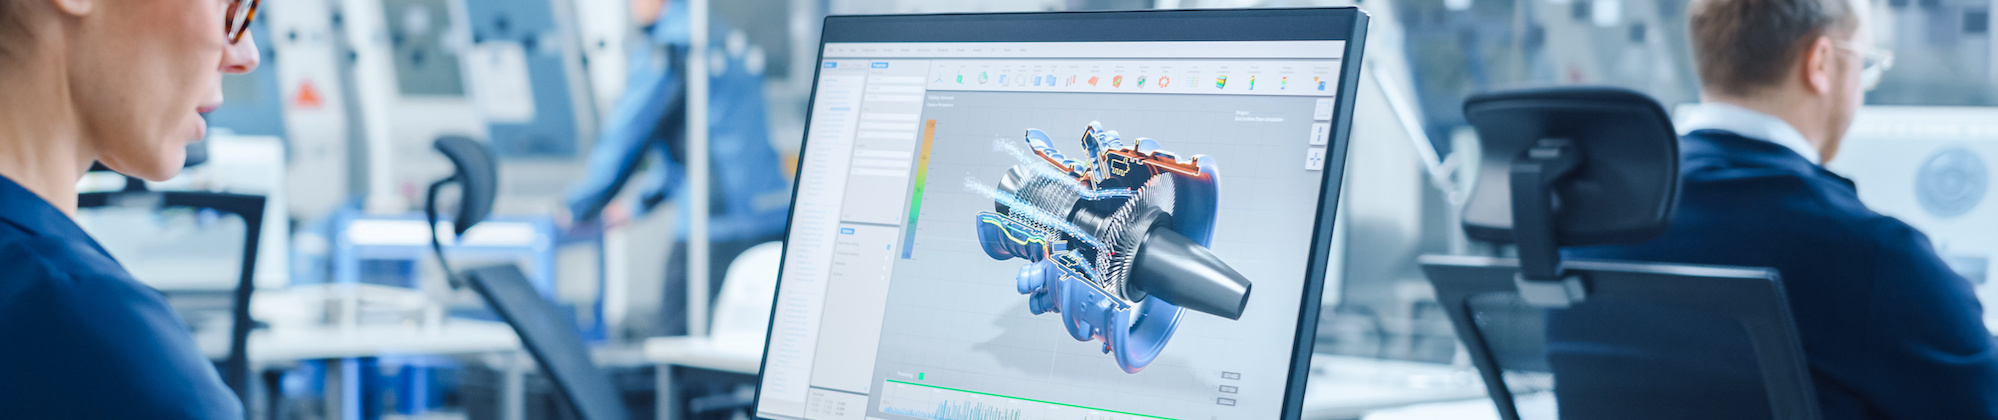Screen dimensions: 1998x420
Task: Click the orange cube with green center icon
Action: [x=1117, y=81]
